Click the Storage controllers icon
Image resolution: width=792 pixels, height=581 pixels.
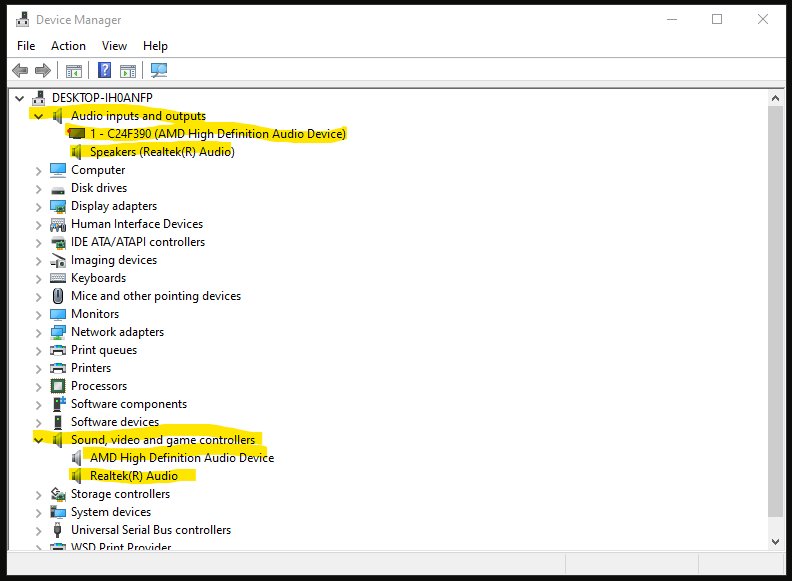[x=58, y=494]
